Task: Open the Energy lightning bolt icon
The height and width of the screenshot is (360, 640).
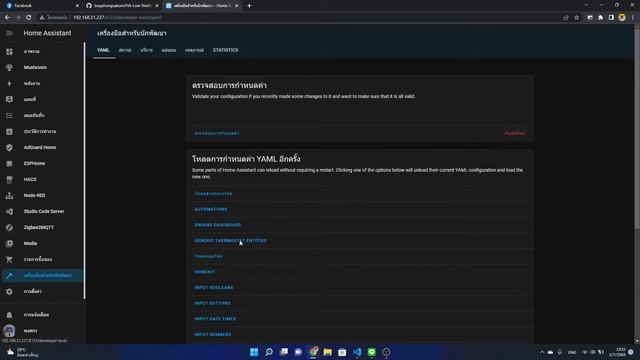Action: [x=9, y=83]
